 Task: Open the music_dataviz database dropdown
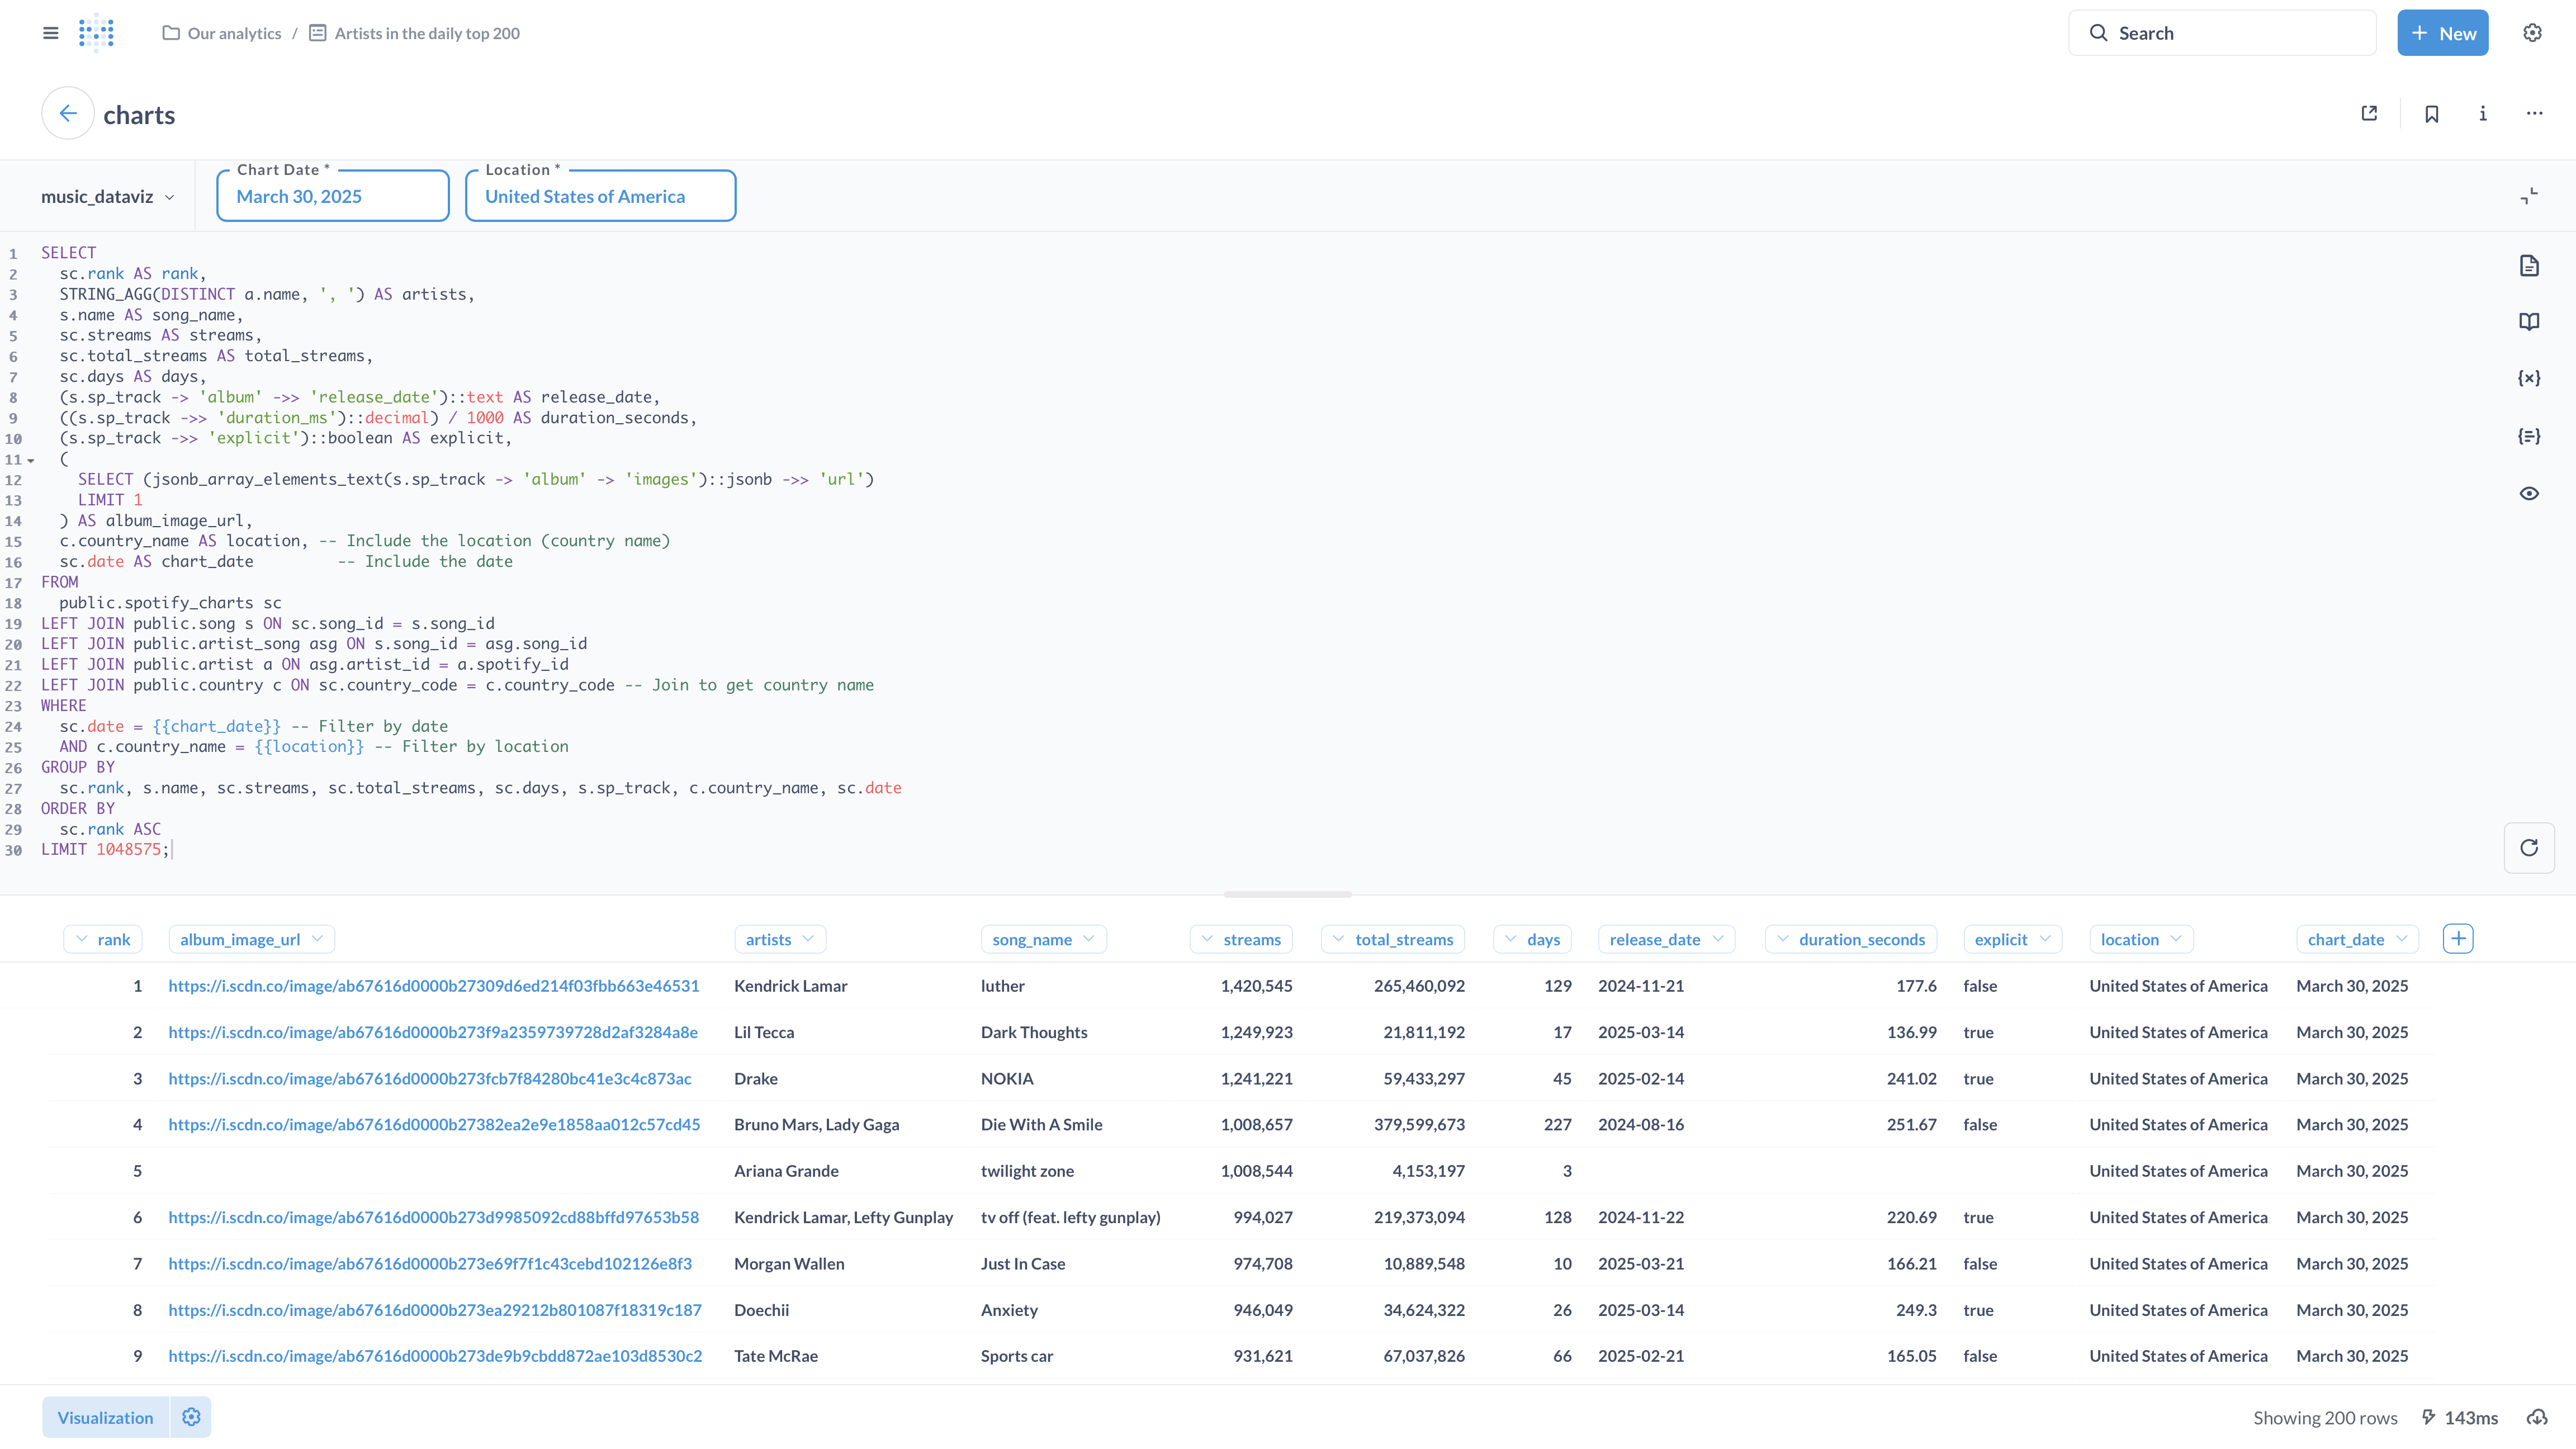click(x=107, y=197)
